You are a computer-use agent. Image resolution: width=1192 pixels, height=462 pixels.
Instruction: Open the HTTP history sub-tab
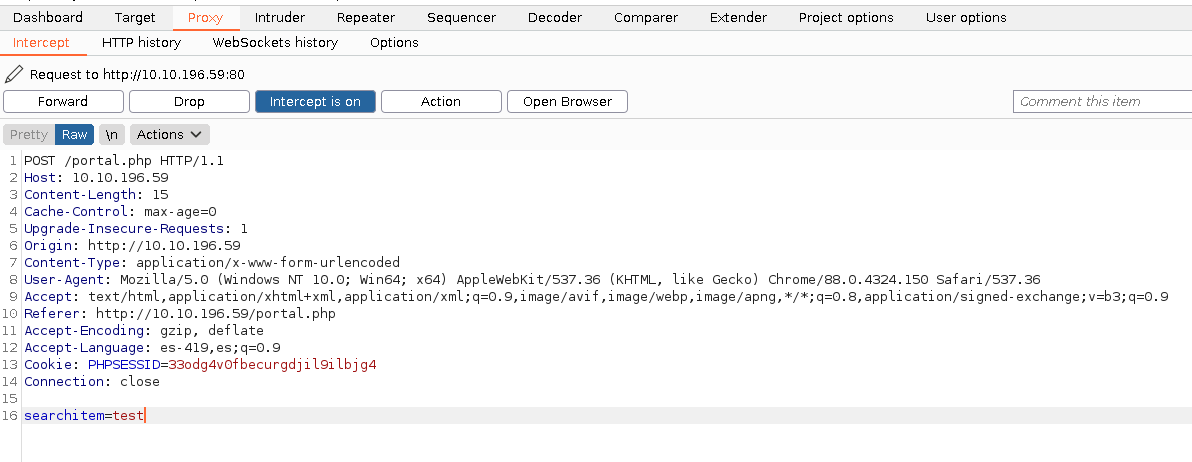coord(141,43)
